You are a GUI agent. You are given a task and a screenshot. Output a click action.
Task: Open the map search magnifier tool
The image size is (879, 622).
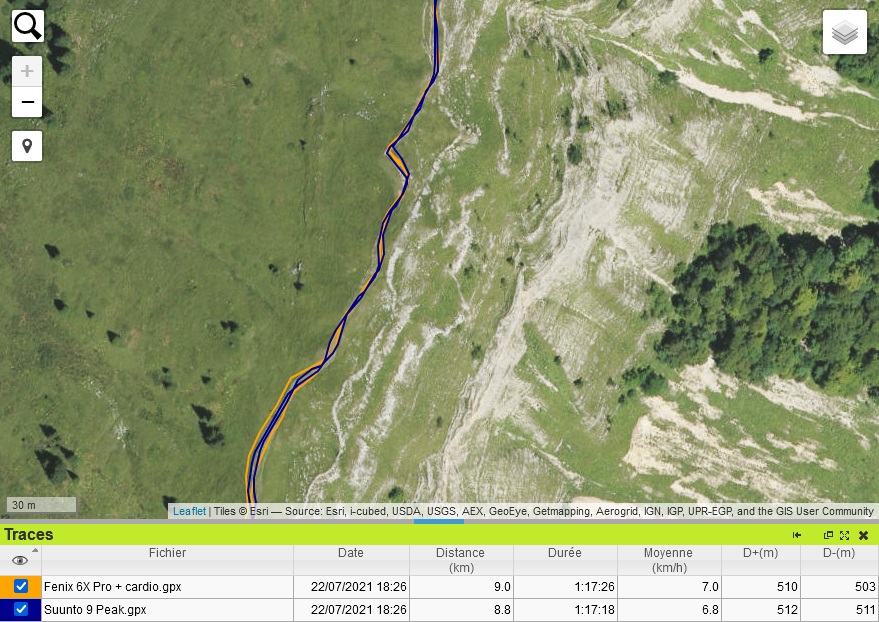pyautogui.click(x=28, y=26)
